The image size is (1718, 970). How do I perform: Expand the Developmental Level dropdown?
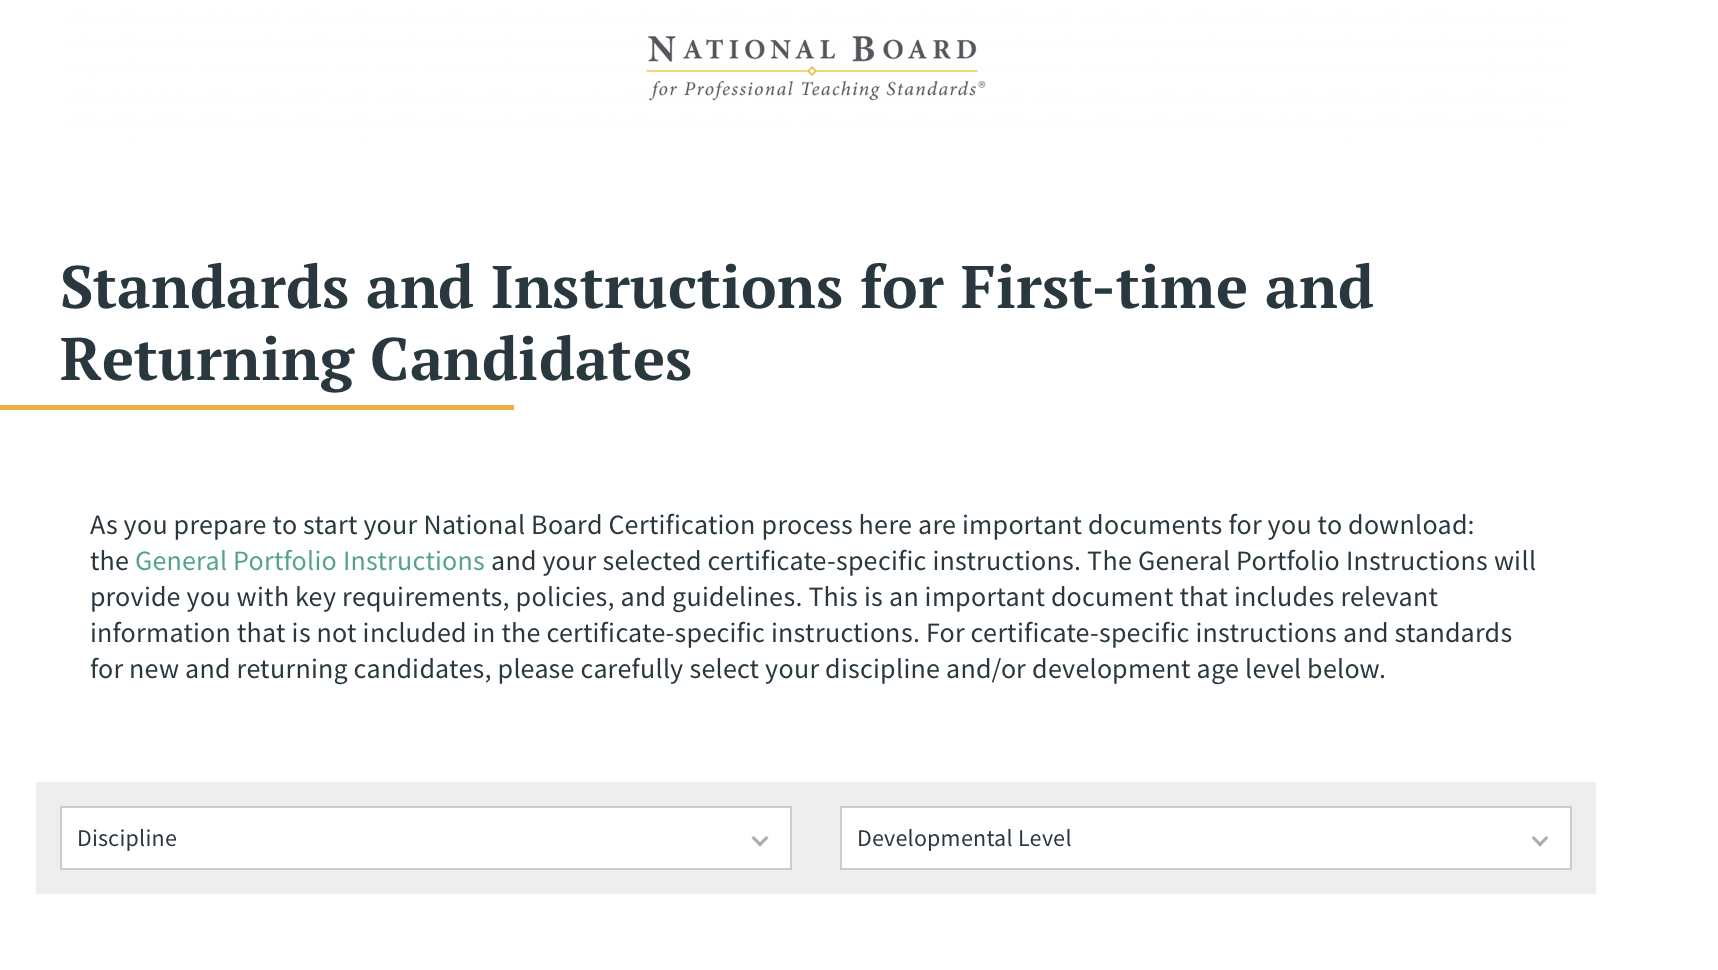tap(1206, 838)
